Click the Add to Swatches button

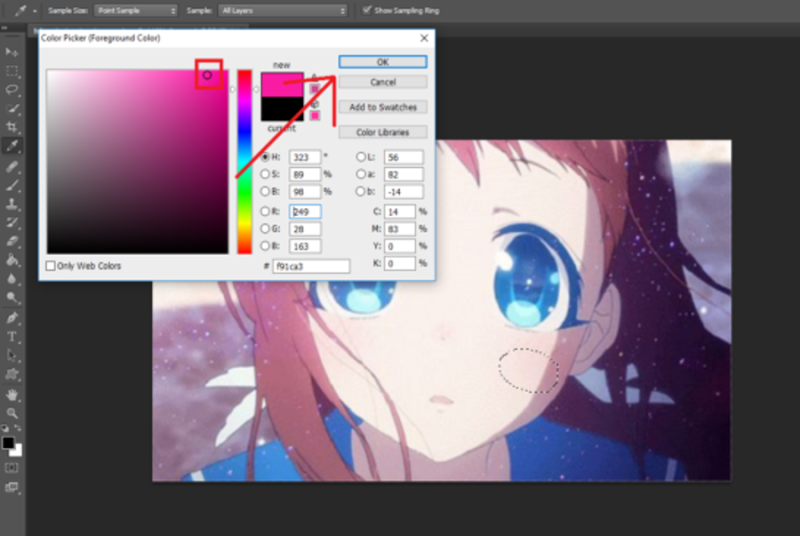383,107
